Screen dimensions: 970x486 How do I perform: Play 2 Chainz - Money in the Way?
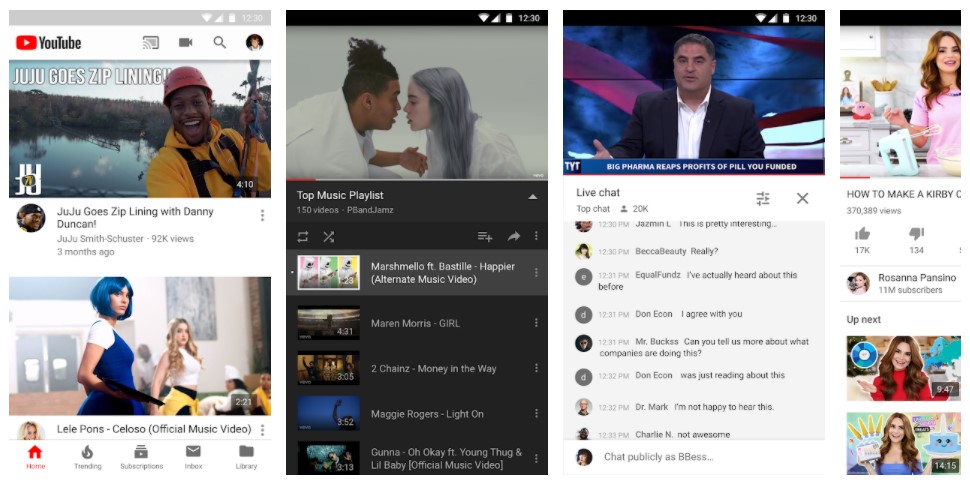coord(417,369)
